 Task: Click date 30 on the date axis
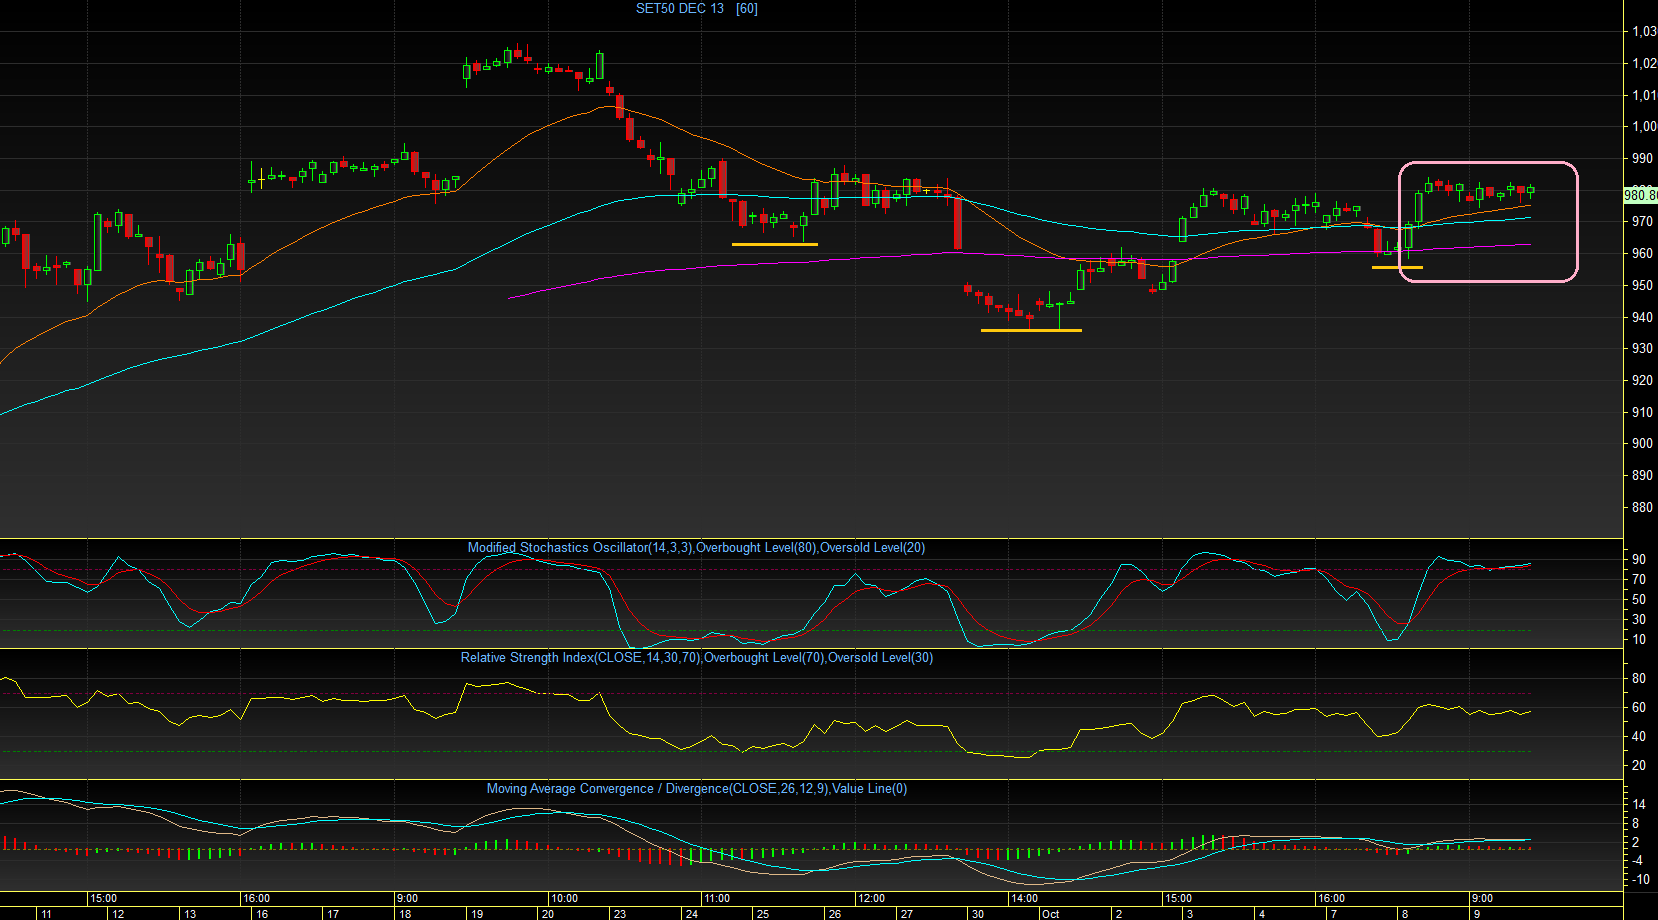tap(978, 914)
